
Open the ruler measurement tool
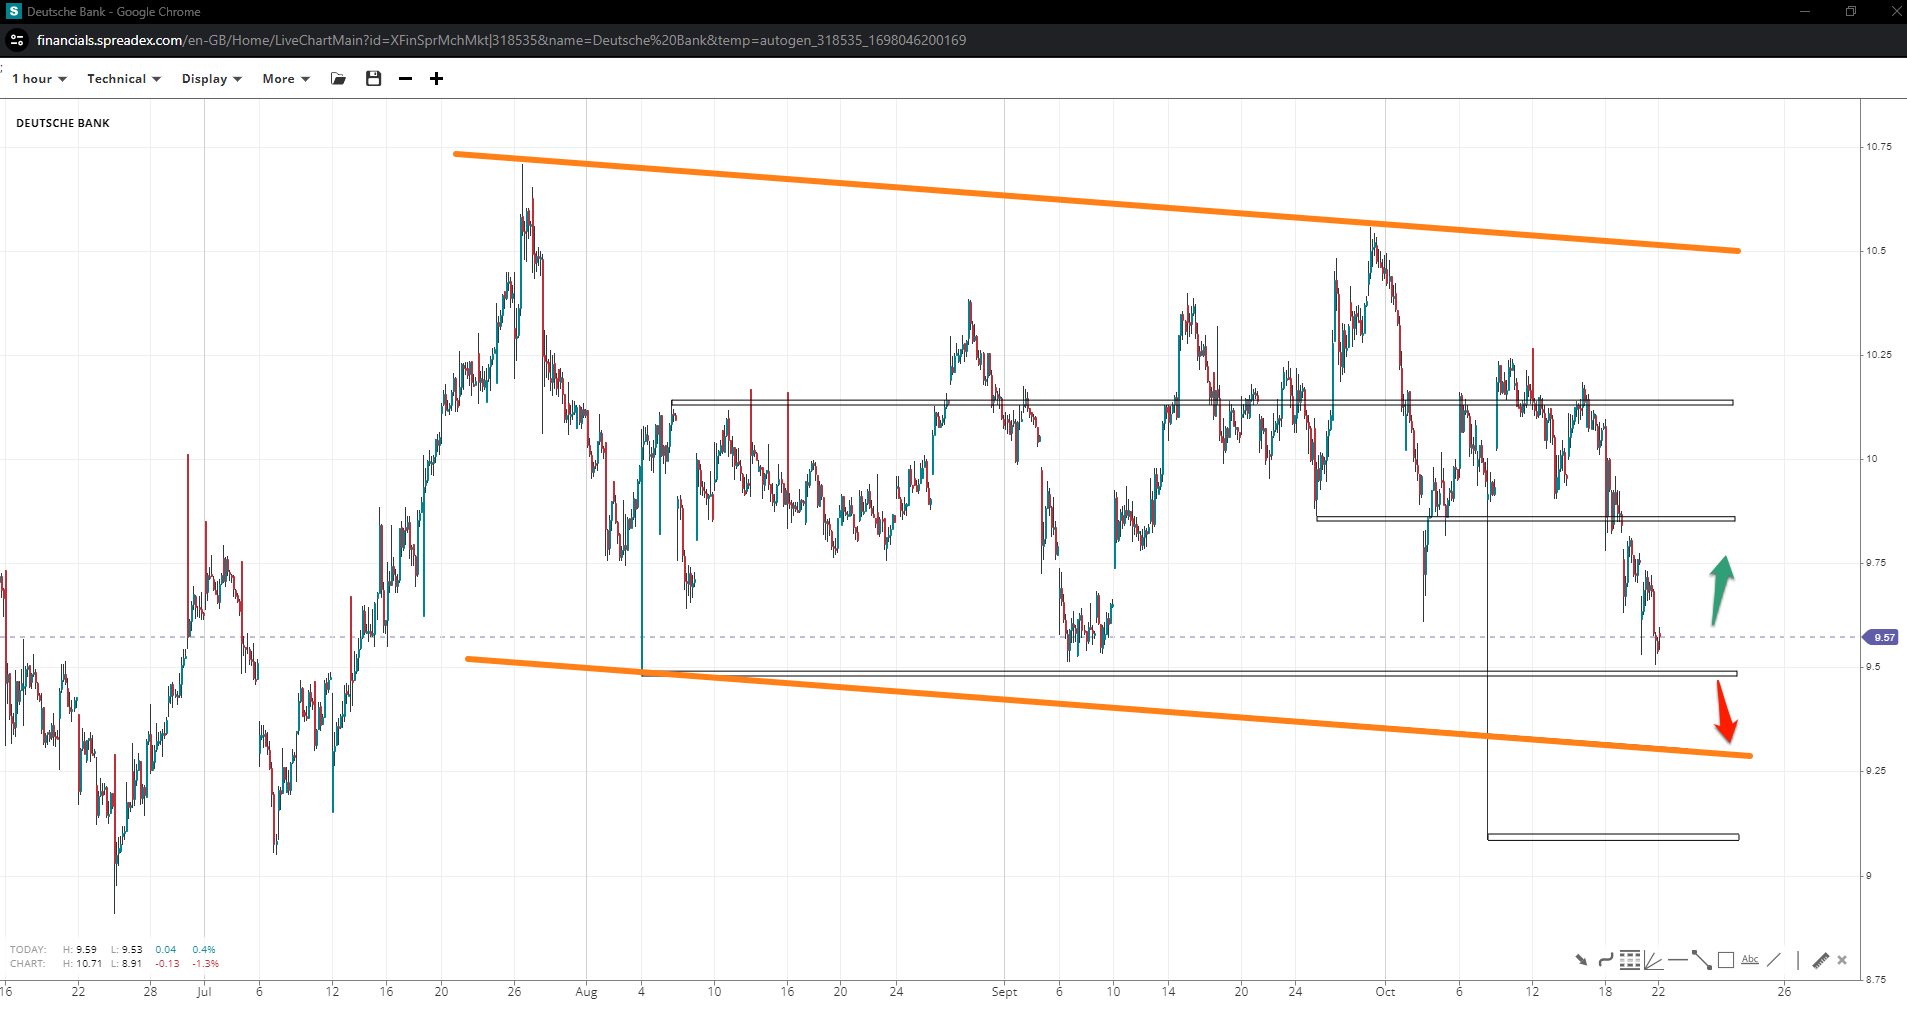coord(1821,960)
